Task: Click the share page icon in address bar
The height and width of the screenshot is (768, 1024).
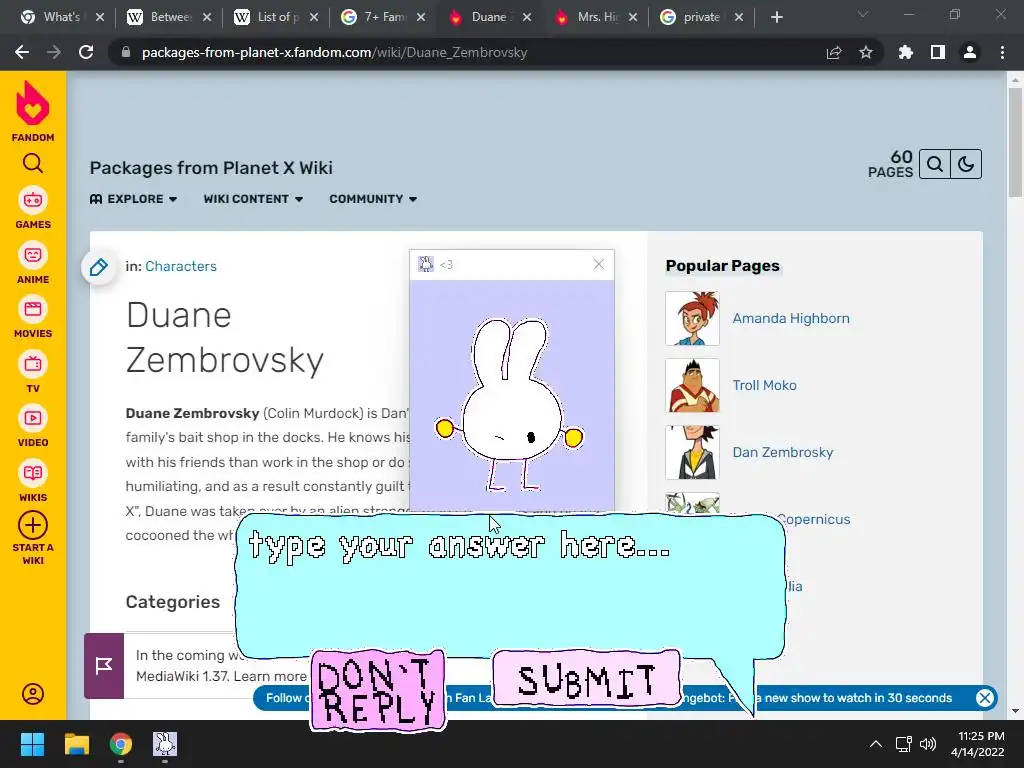Action: click(x=834, y=52)
